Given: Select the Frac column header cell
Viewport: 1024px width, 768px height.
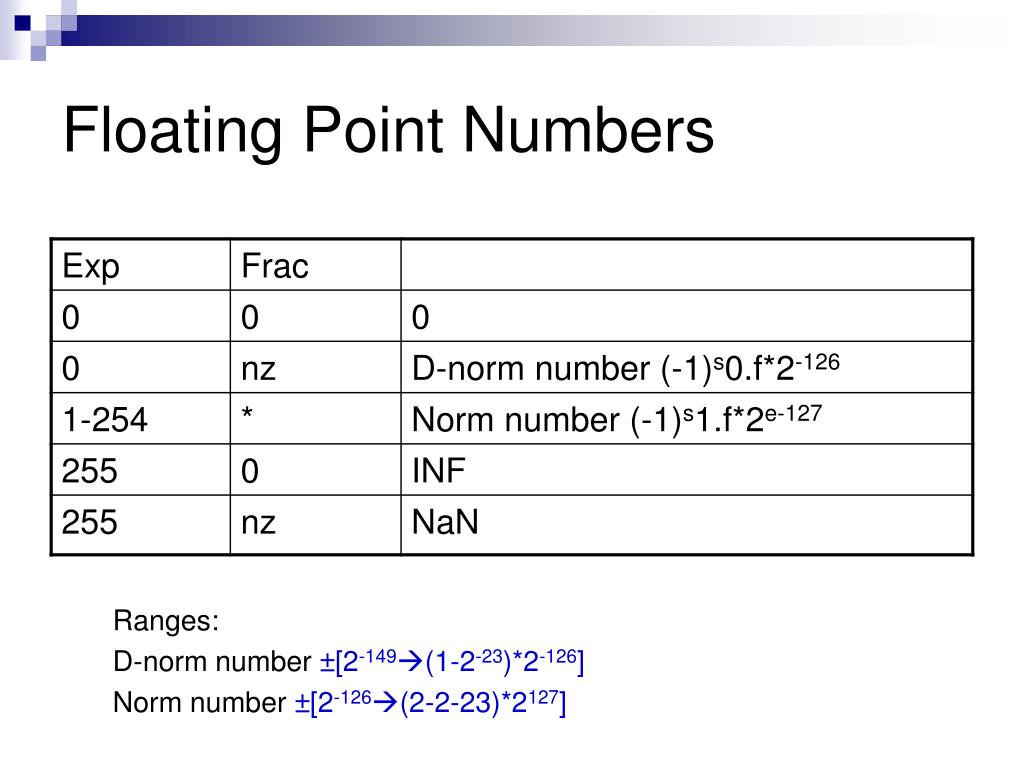Looking at the screenshot, I should tap(315, 265).
